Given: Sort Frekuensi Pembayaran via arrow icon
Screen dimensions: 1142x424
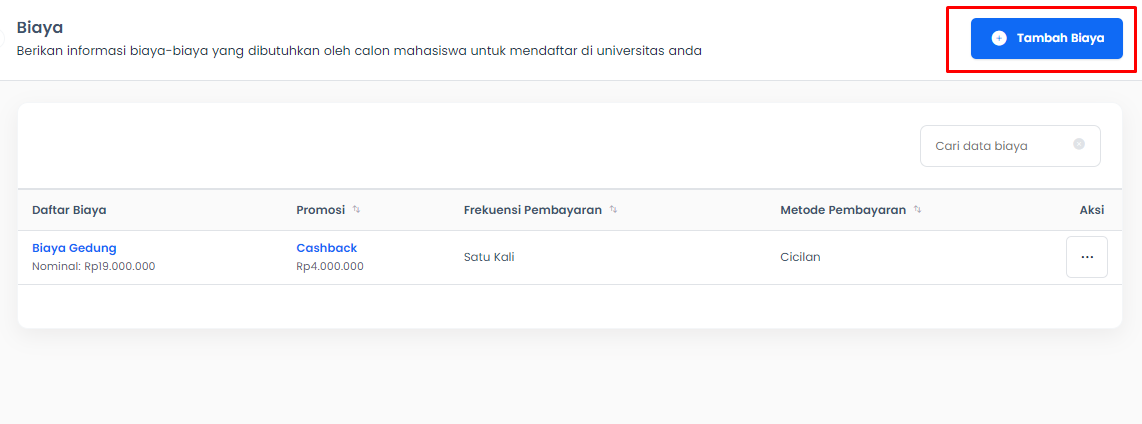Looking at the screenshot, I should click(613, 209).
